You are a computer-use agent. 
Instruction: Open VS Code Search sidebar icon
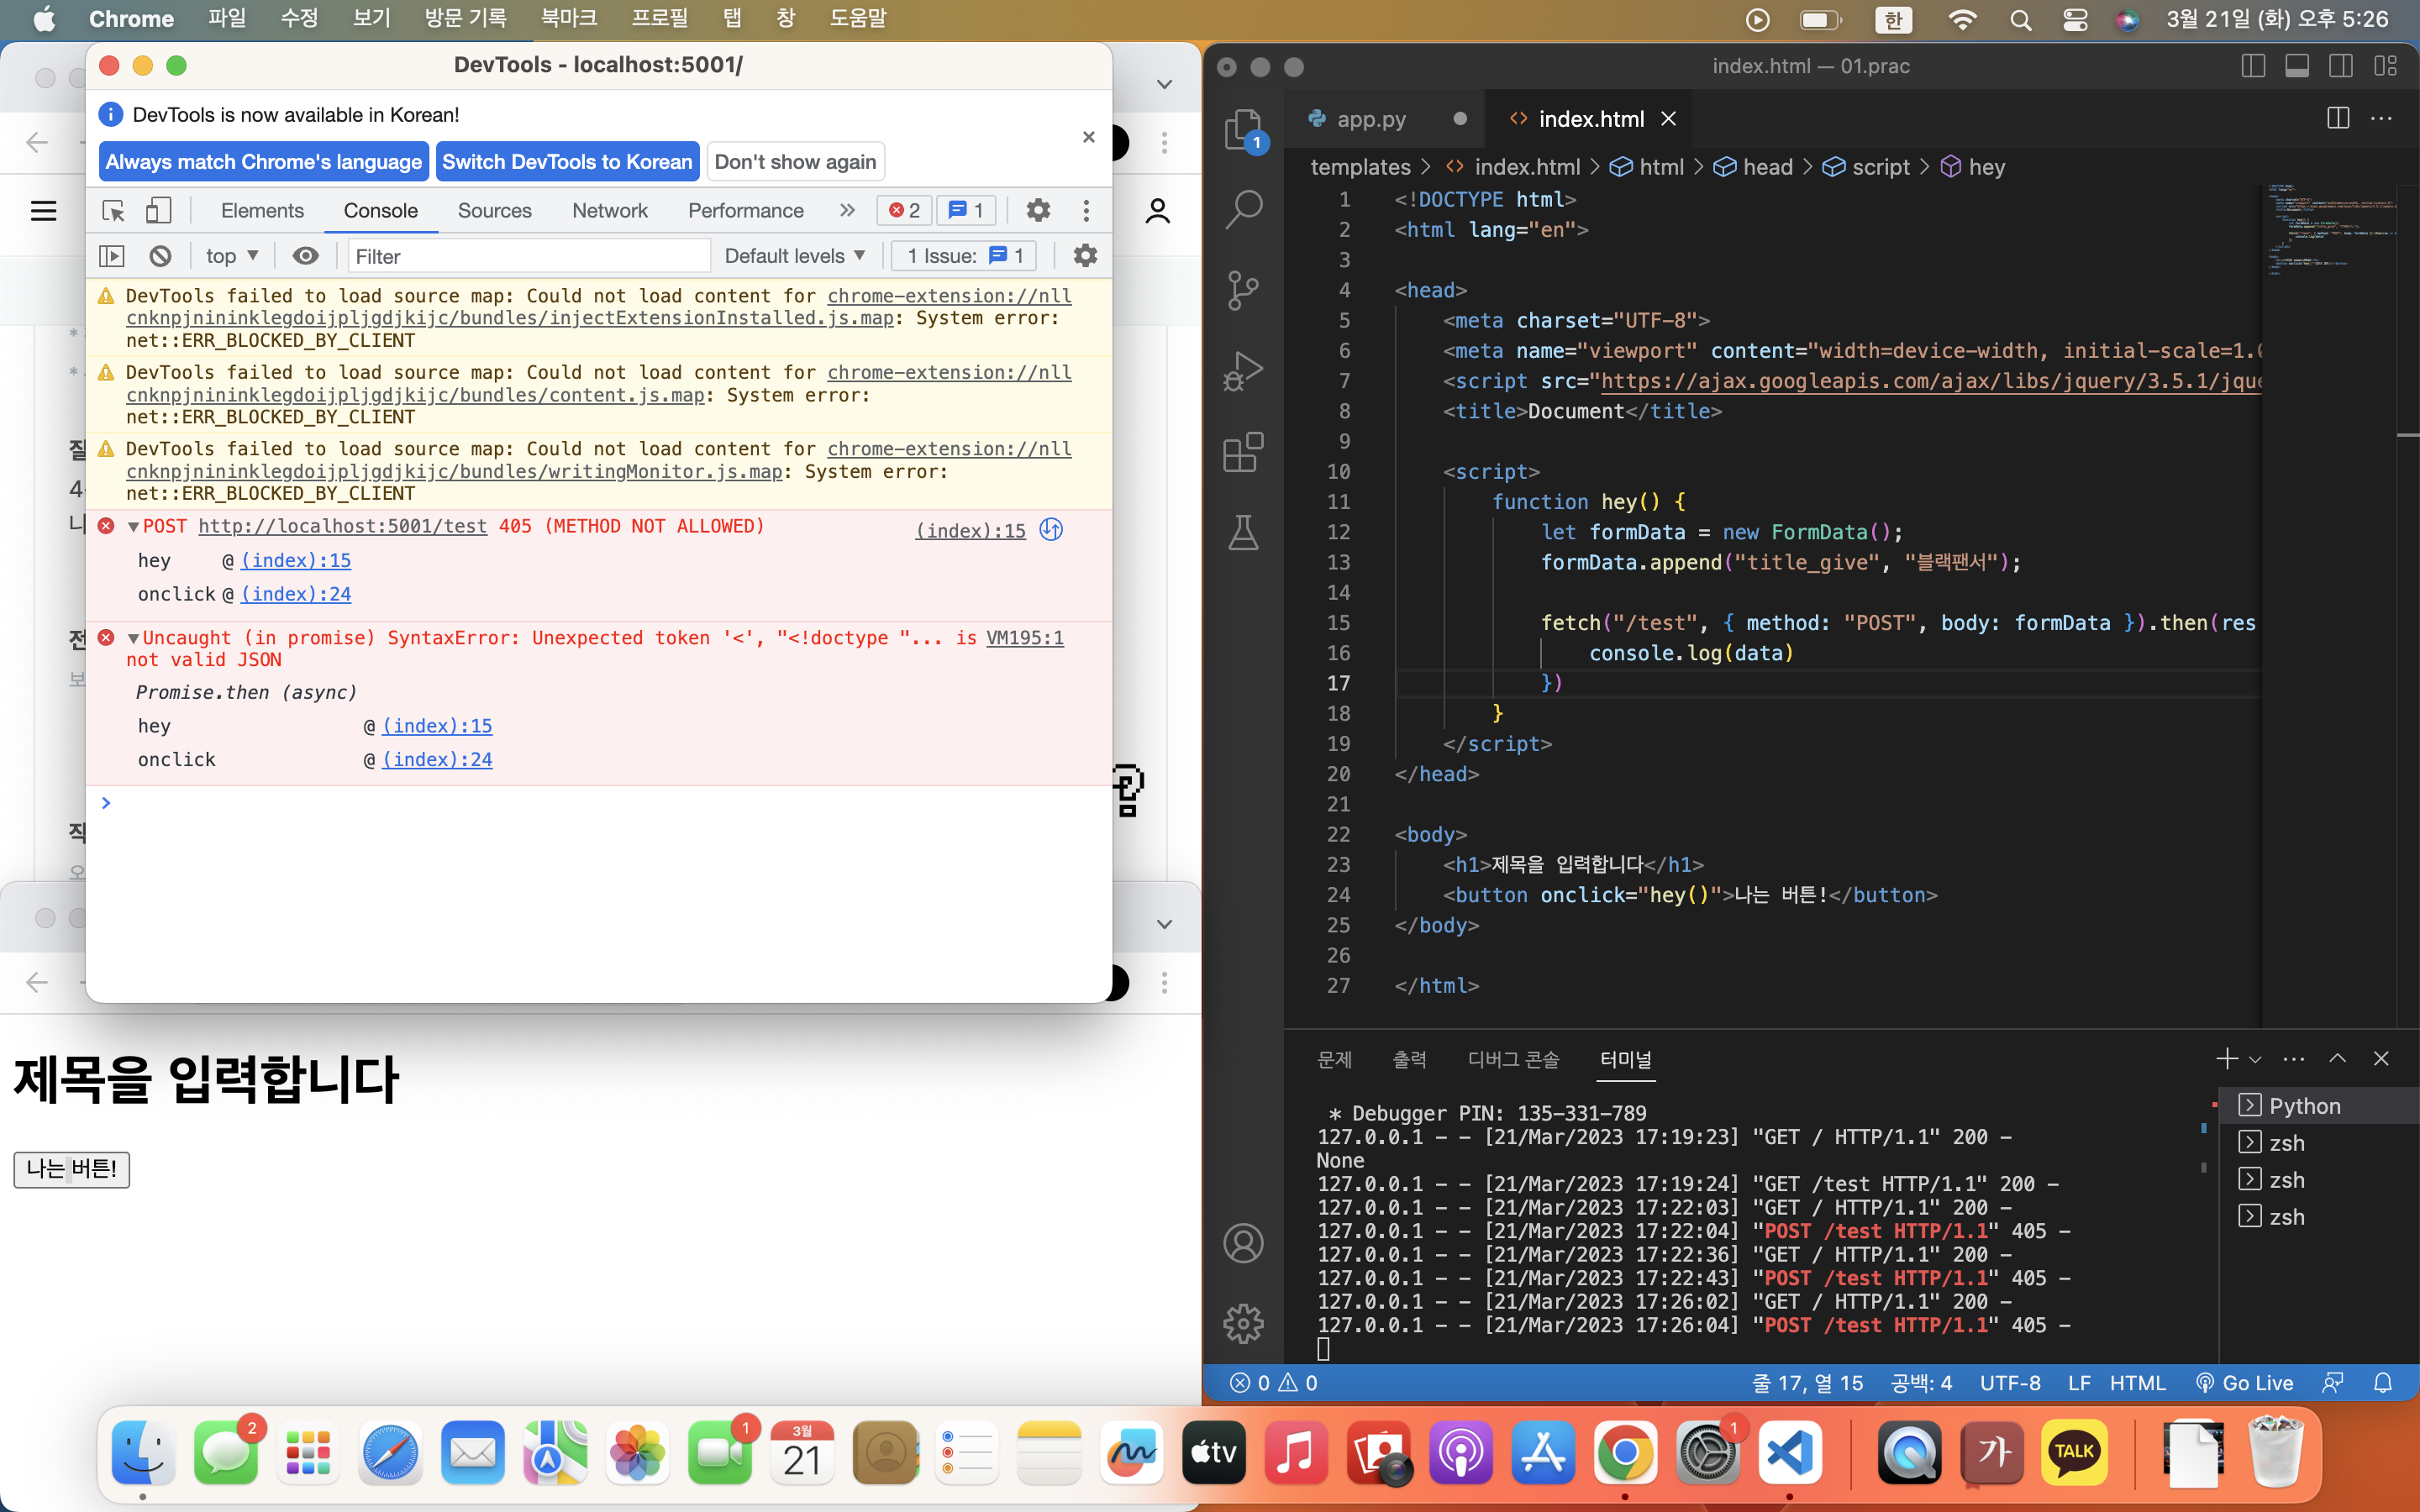[x=1243, y=209]
